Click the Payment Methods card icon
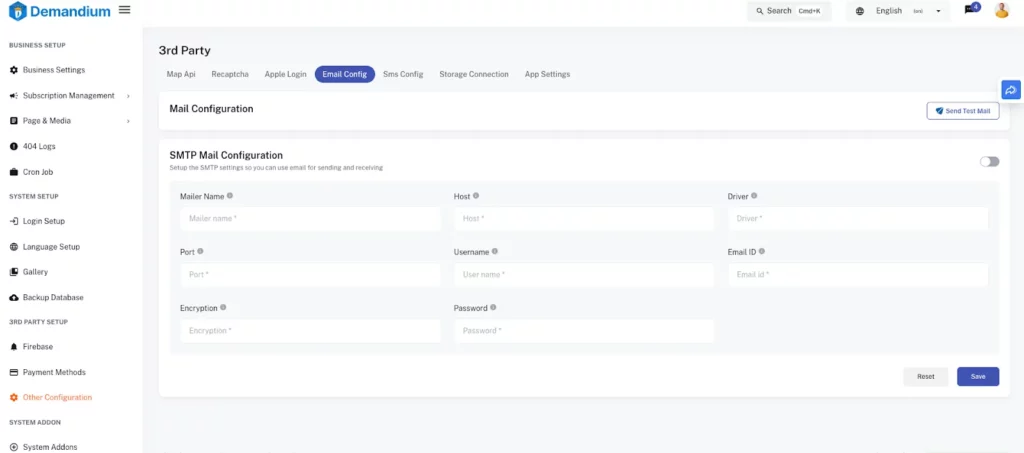The image size is (1024, 453). 14,372
